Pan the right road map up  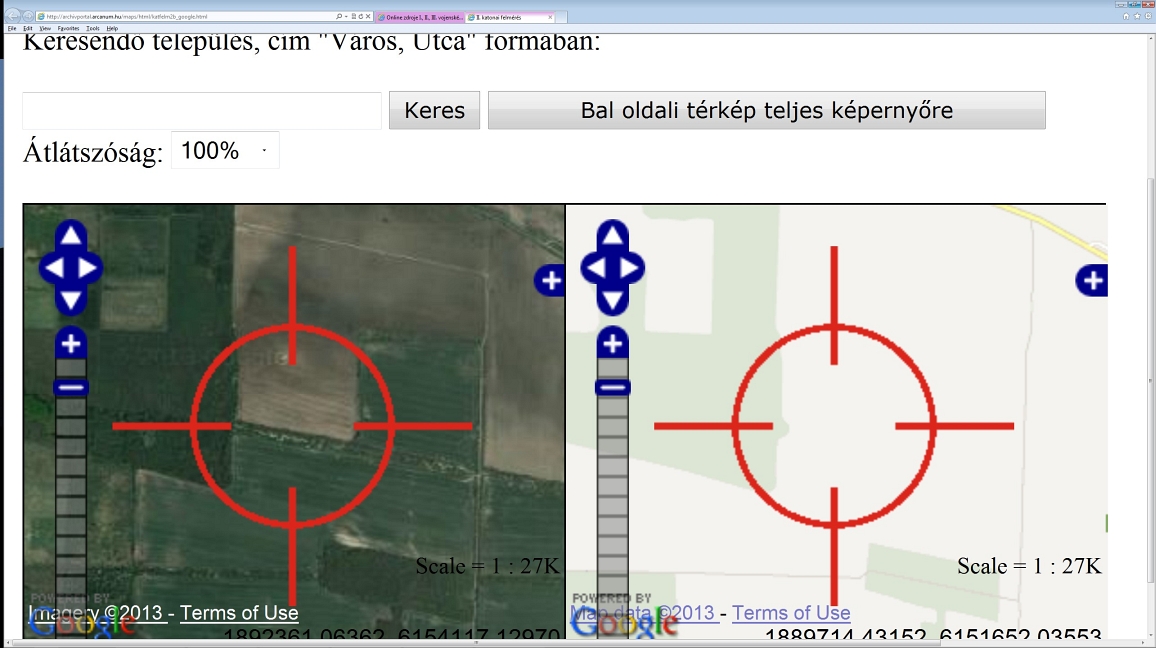coord(613,235)
